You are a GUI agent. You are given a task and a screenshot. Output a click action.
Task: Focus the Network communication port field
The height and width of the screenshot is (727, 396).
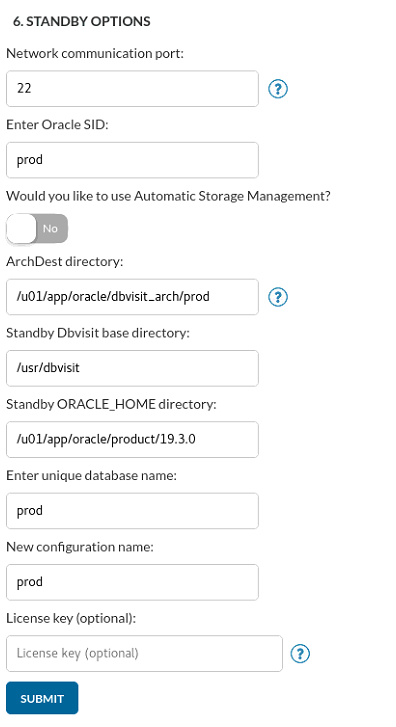[132, 89]
